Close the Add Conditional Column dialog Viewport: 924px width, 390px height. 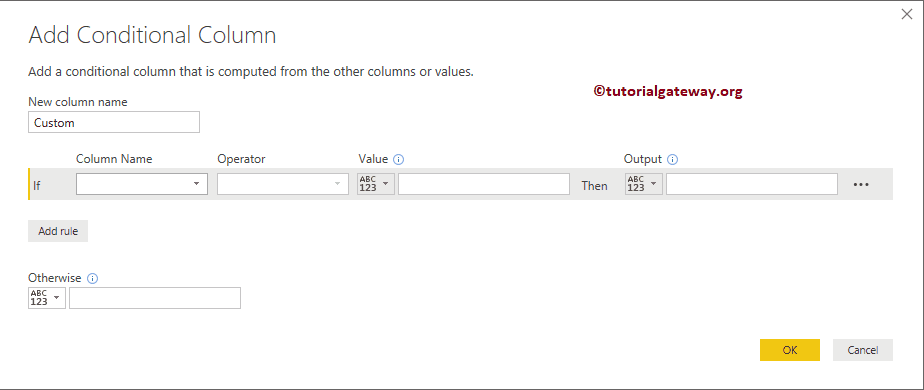click(x=907, y=15)
